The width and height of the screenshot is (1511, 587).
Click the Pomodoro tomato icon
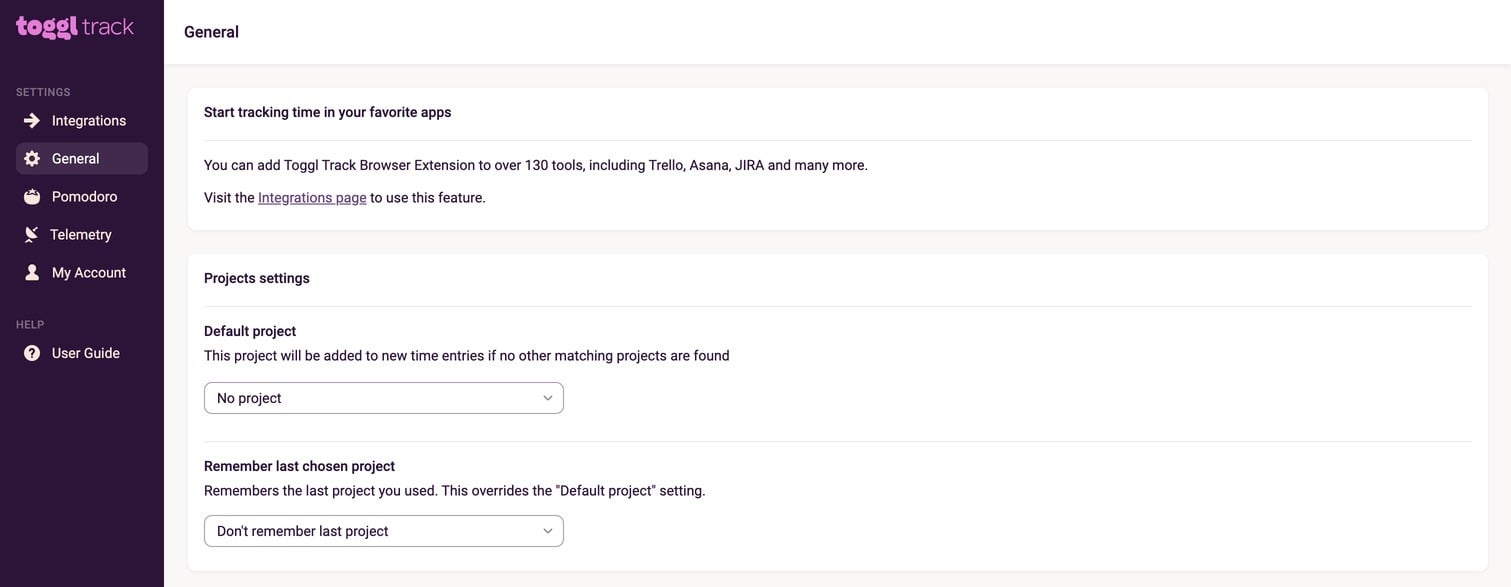click(32, 197)
